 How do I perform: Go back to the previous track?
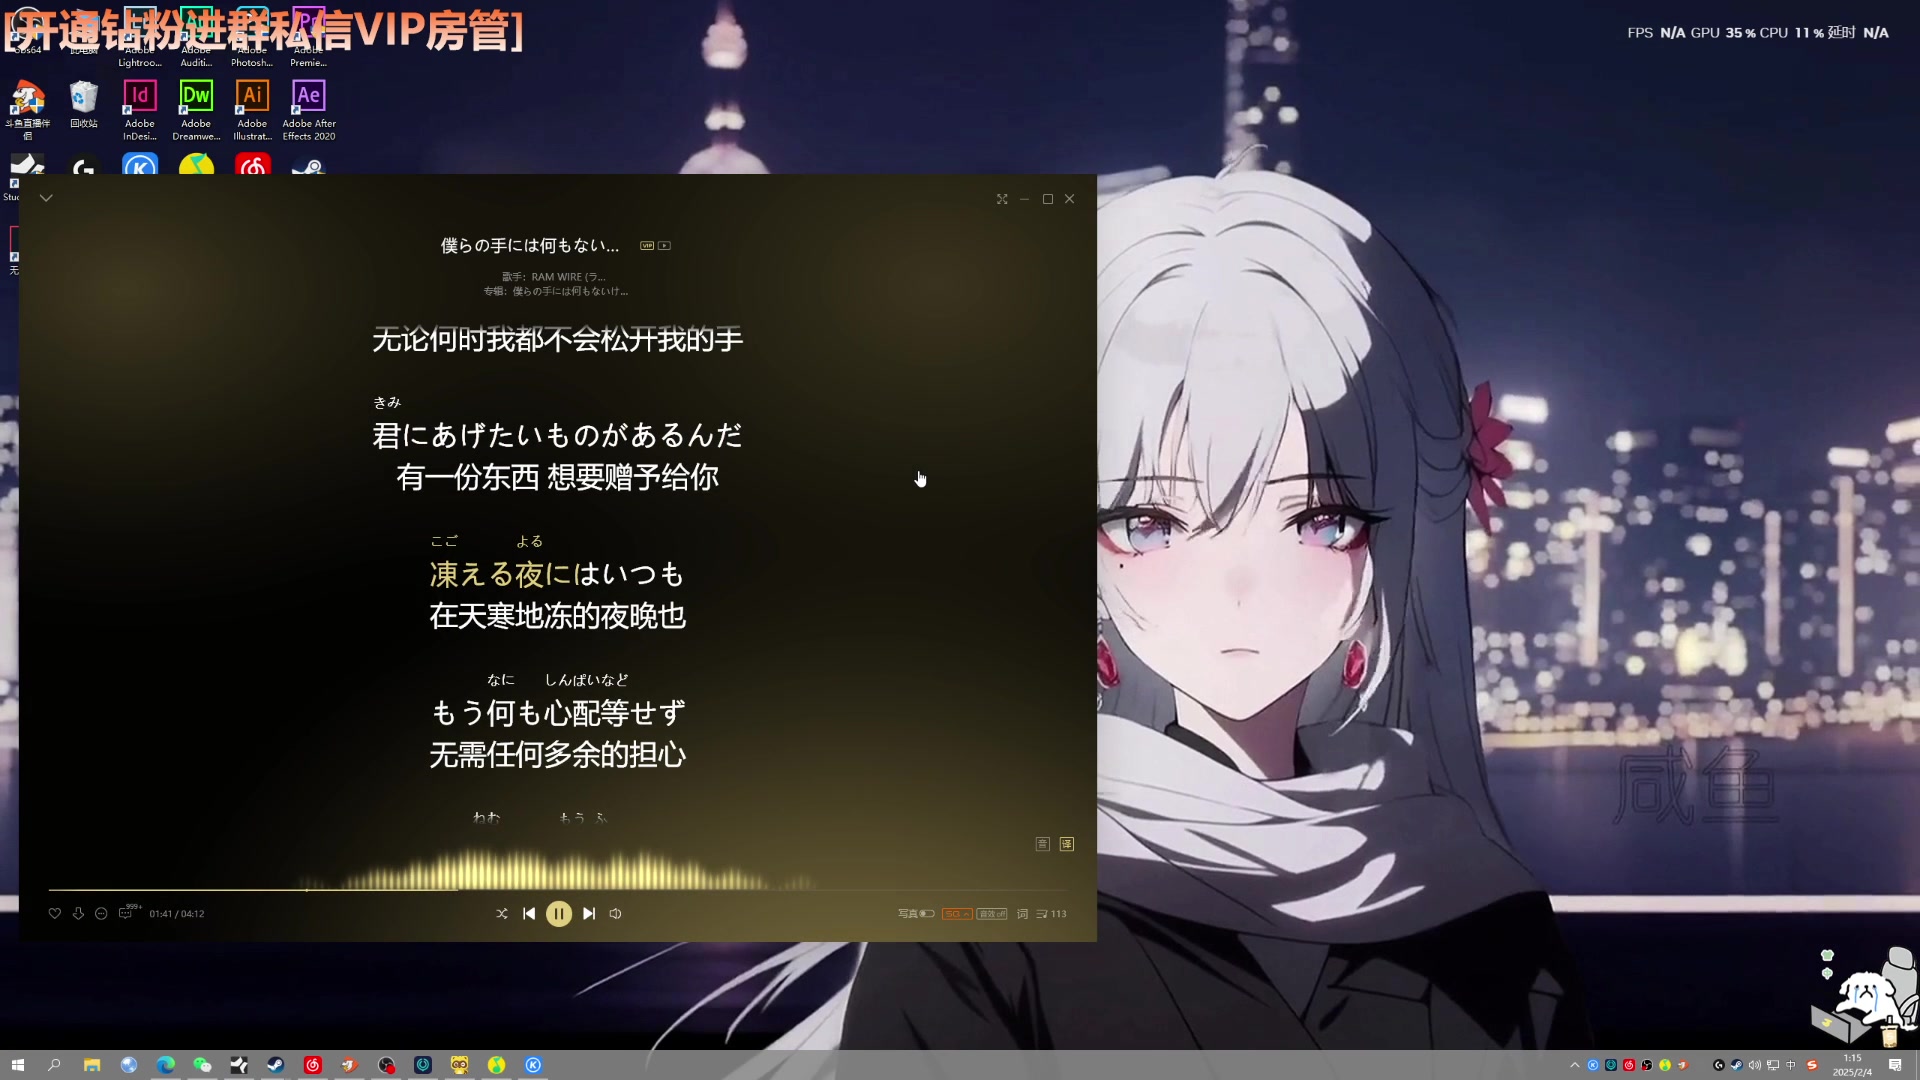tap(529, 913)
